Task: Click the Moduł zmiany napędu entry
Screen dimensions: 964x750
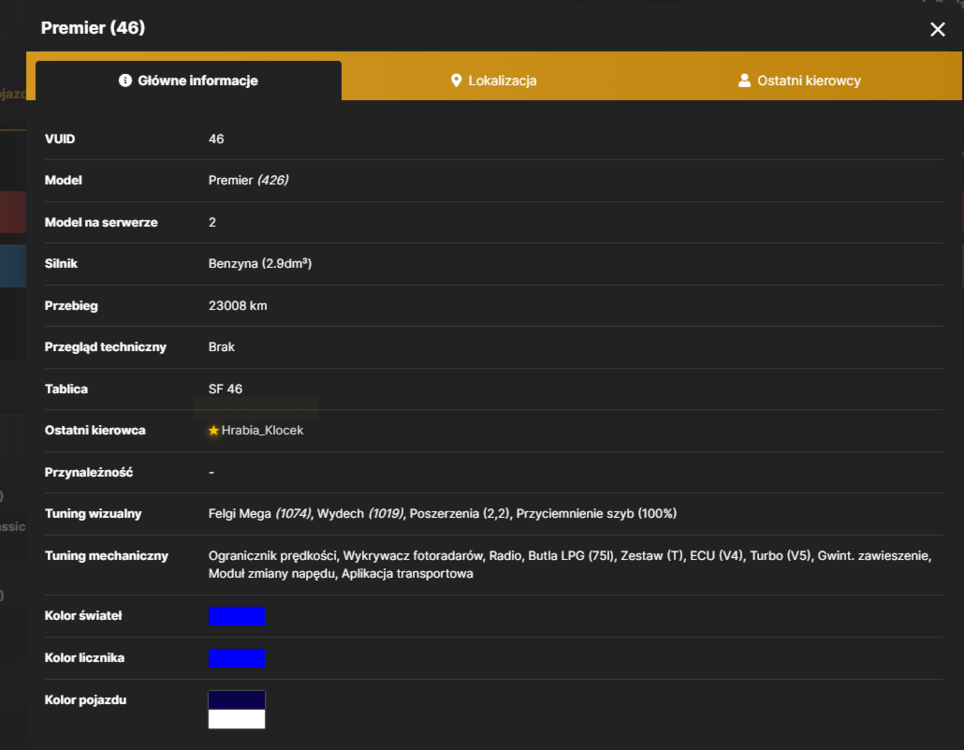Action: (272, 574)
